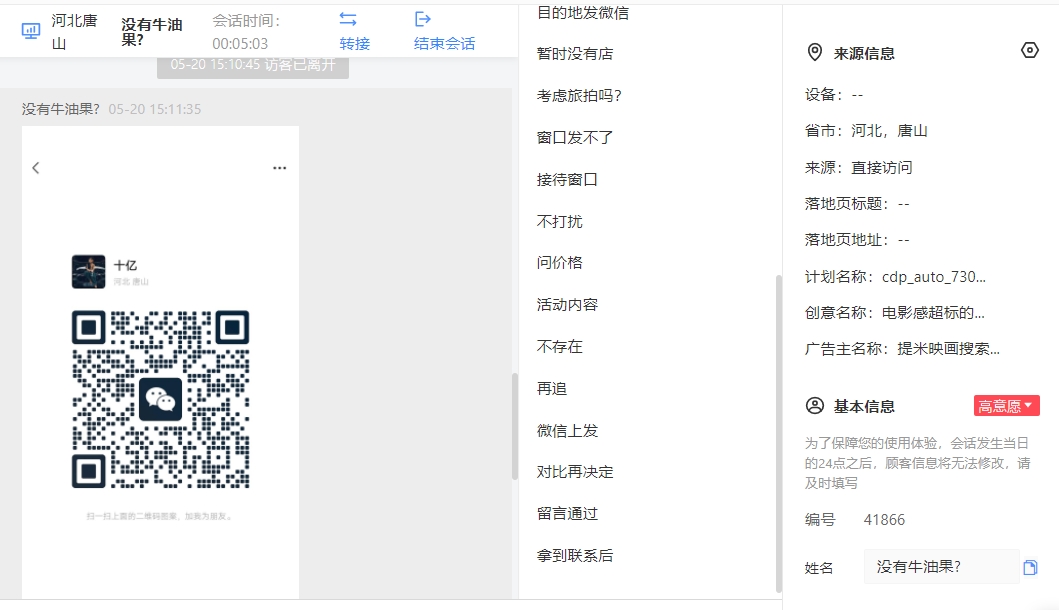
Task: Click the 省市 河北,唐山 row
Action: tap(866, 131)
